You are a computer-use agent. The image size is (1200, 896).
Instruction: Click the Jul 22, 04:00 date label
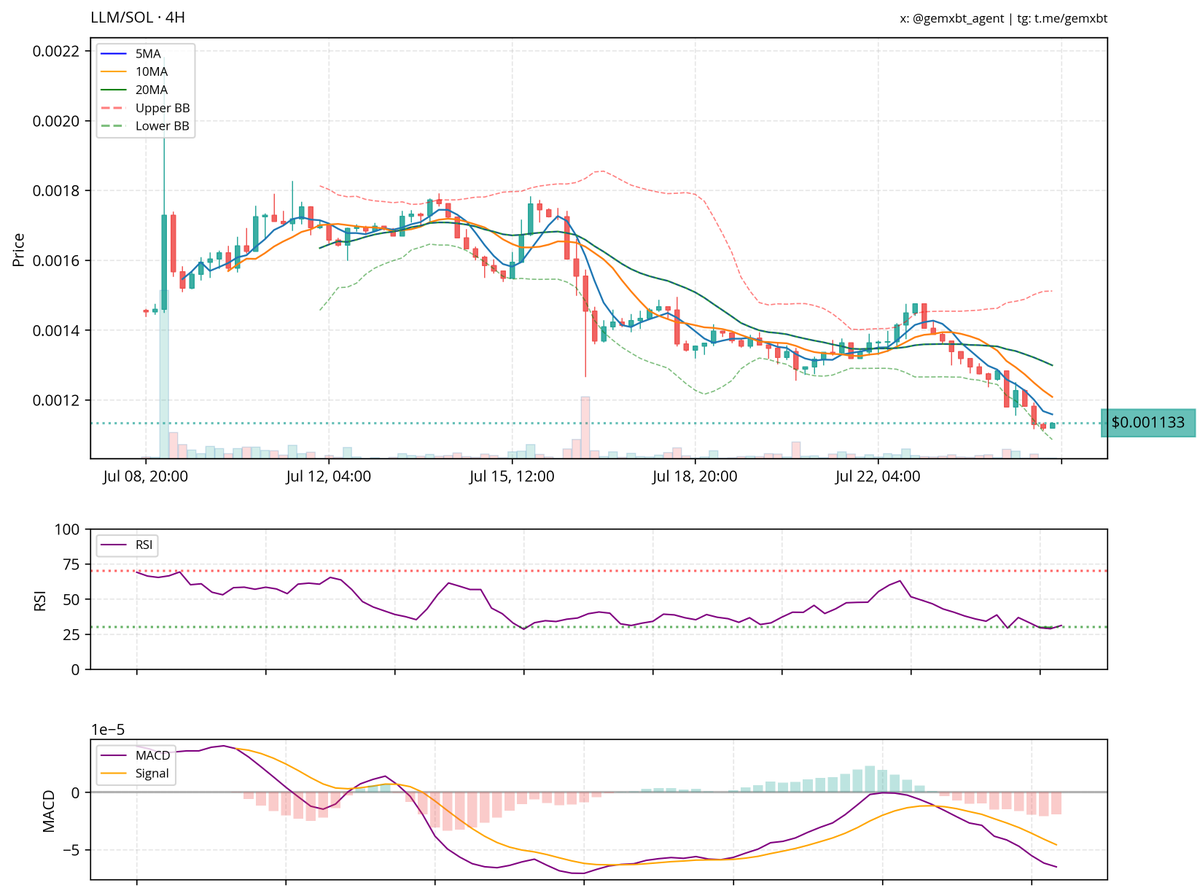[877, 476]
